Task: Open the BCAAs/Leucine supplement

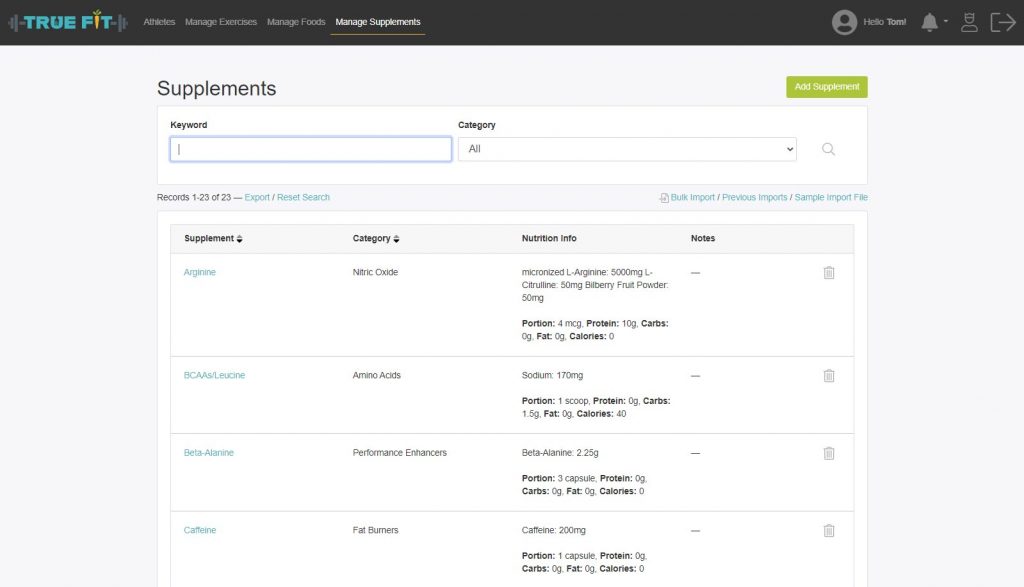Action: 214,375
